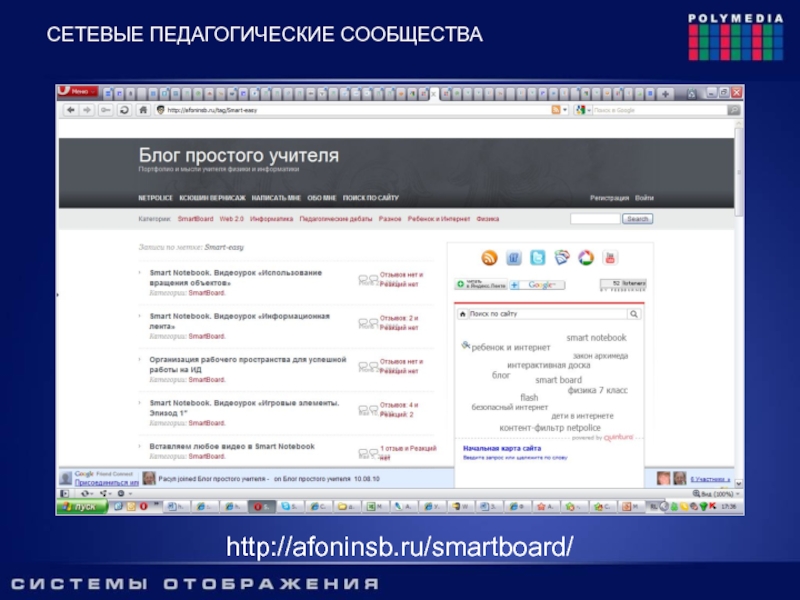Click the Google search field in browser toolbar
The image size is (800, 600).
point(660,110)
